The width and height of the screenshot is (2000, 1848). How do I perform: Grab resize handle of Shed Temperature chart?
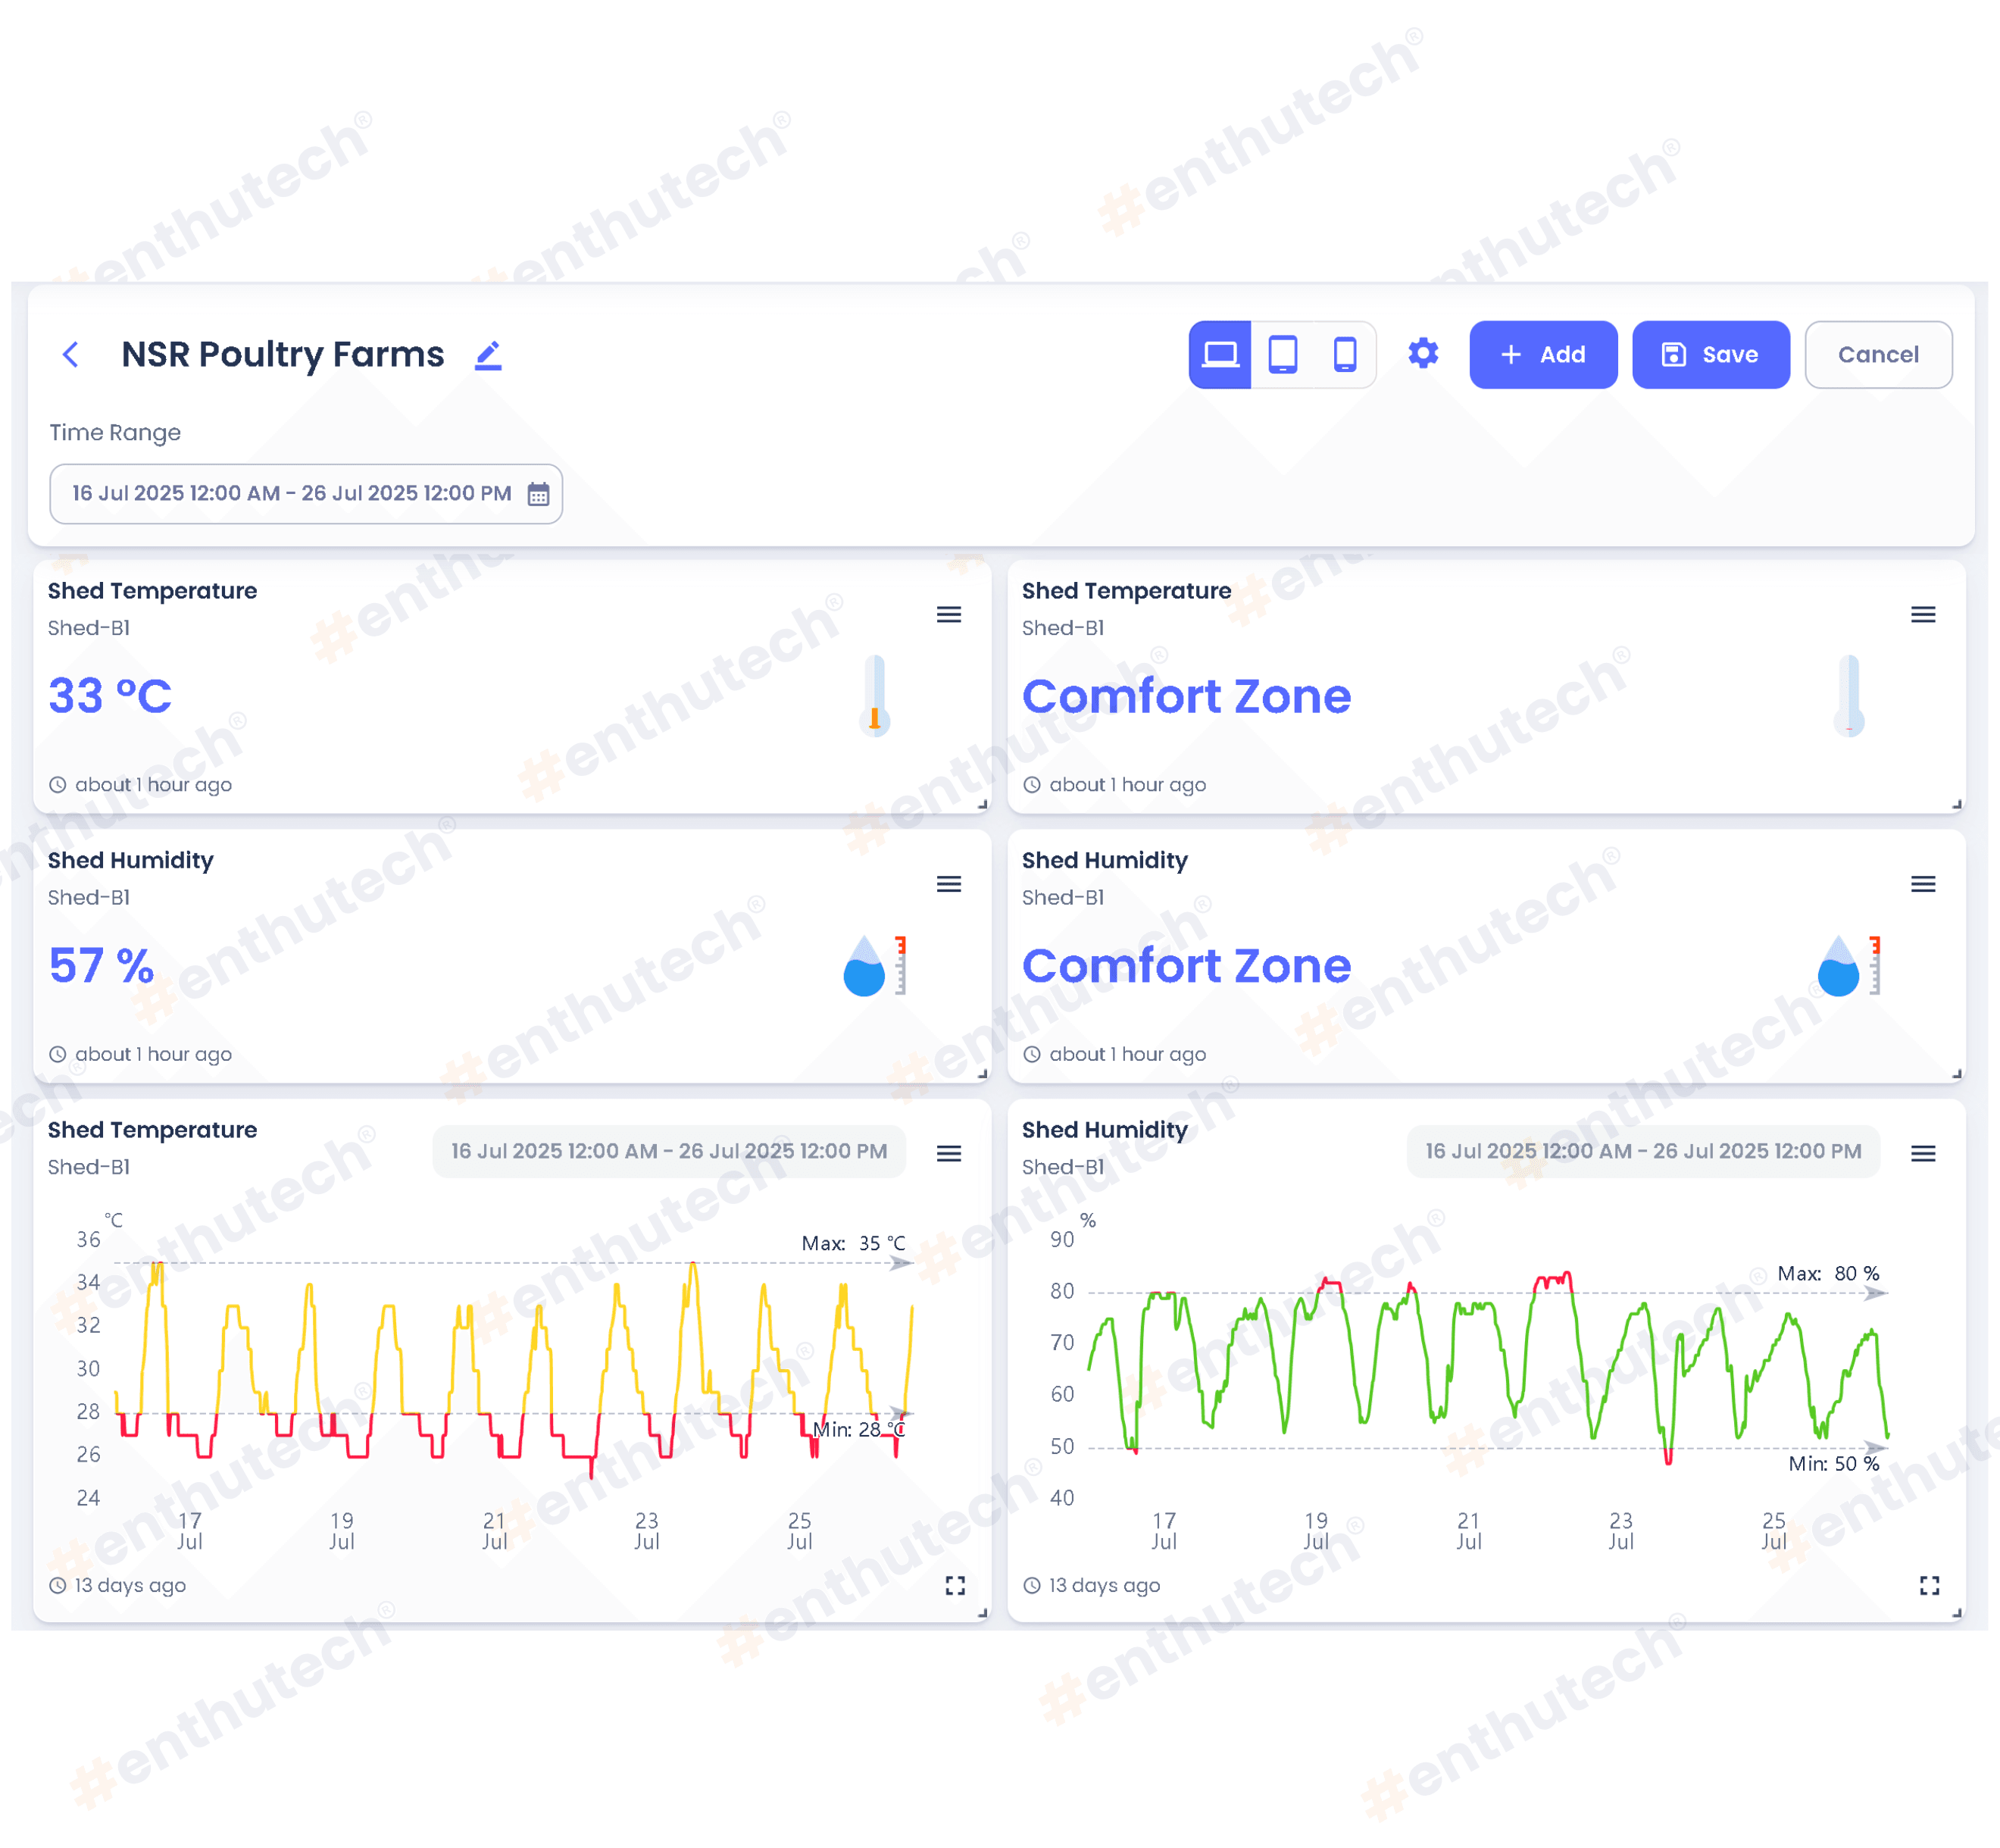click(983, 1612)
